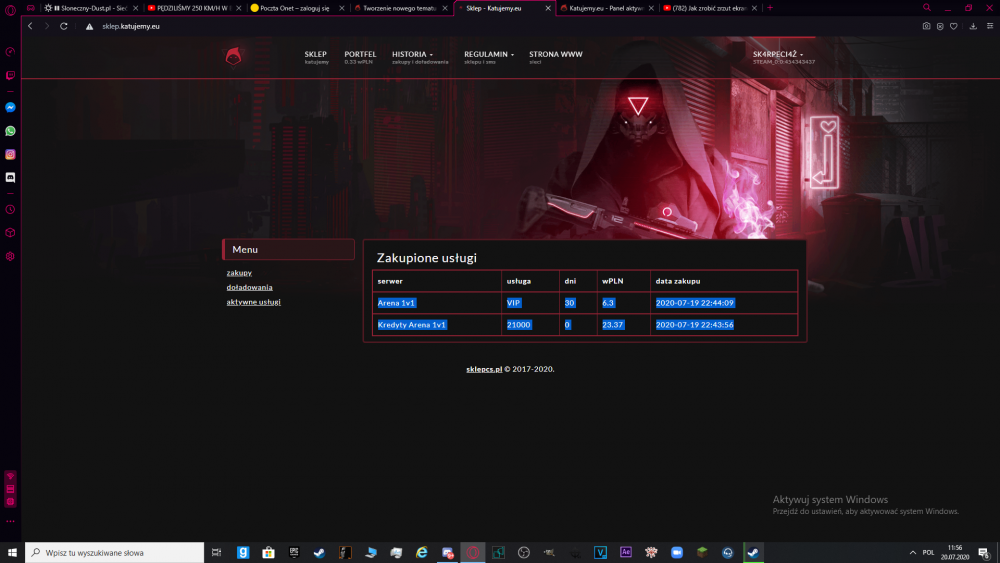This screenshot has width=1000, height=563.
Task: Reload the current page
Action: [64, 26]
